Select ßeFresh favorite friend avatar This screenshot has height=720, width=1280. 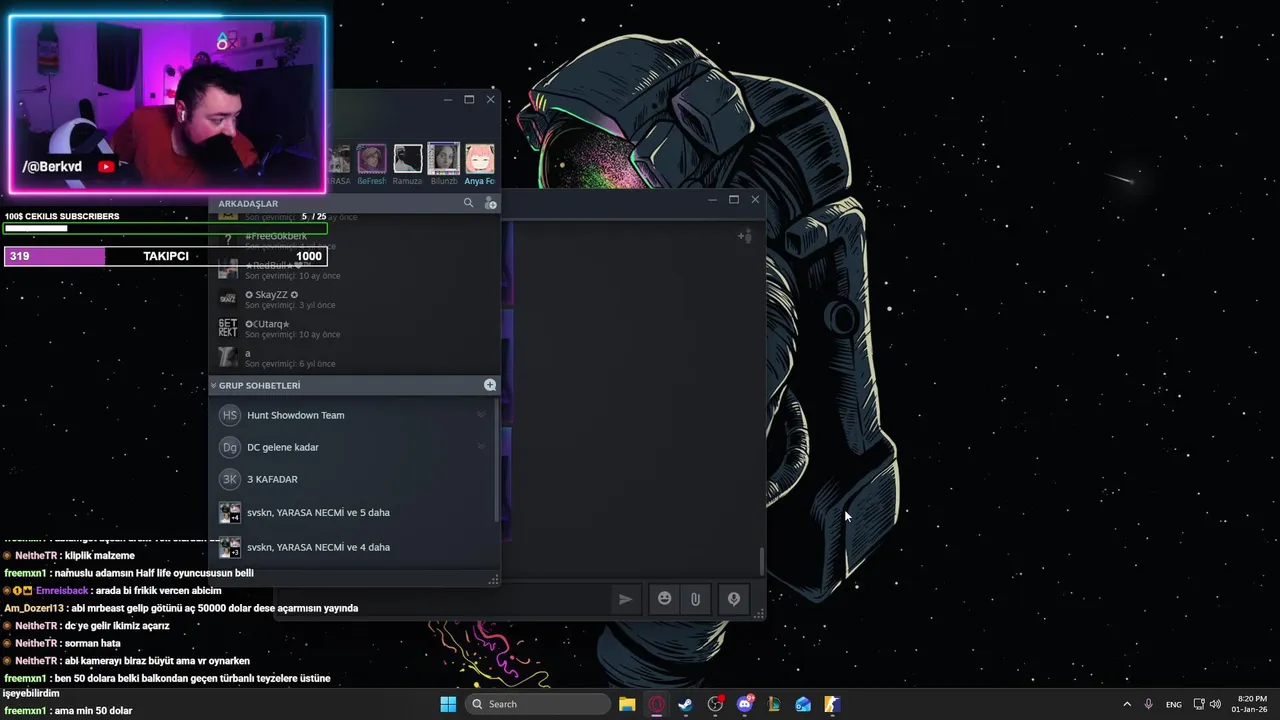coord(372,158)
